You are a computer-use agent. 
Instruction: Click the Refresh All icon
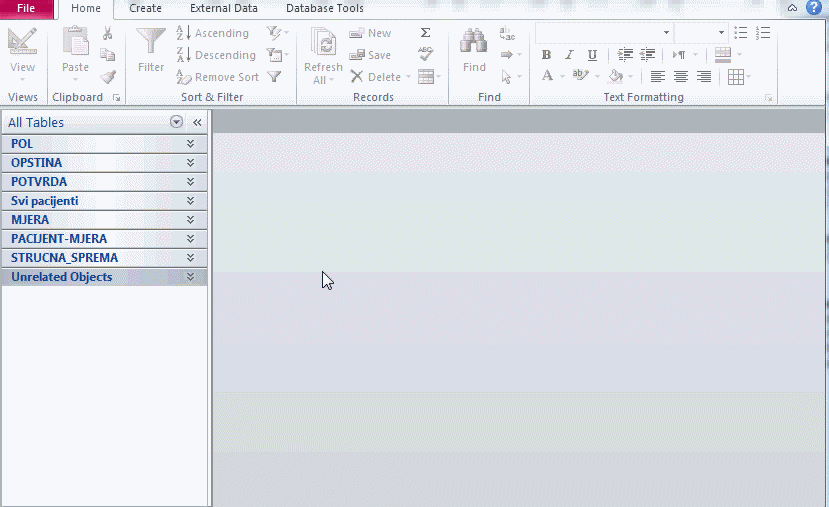[x=323, y=42]
